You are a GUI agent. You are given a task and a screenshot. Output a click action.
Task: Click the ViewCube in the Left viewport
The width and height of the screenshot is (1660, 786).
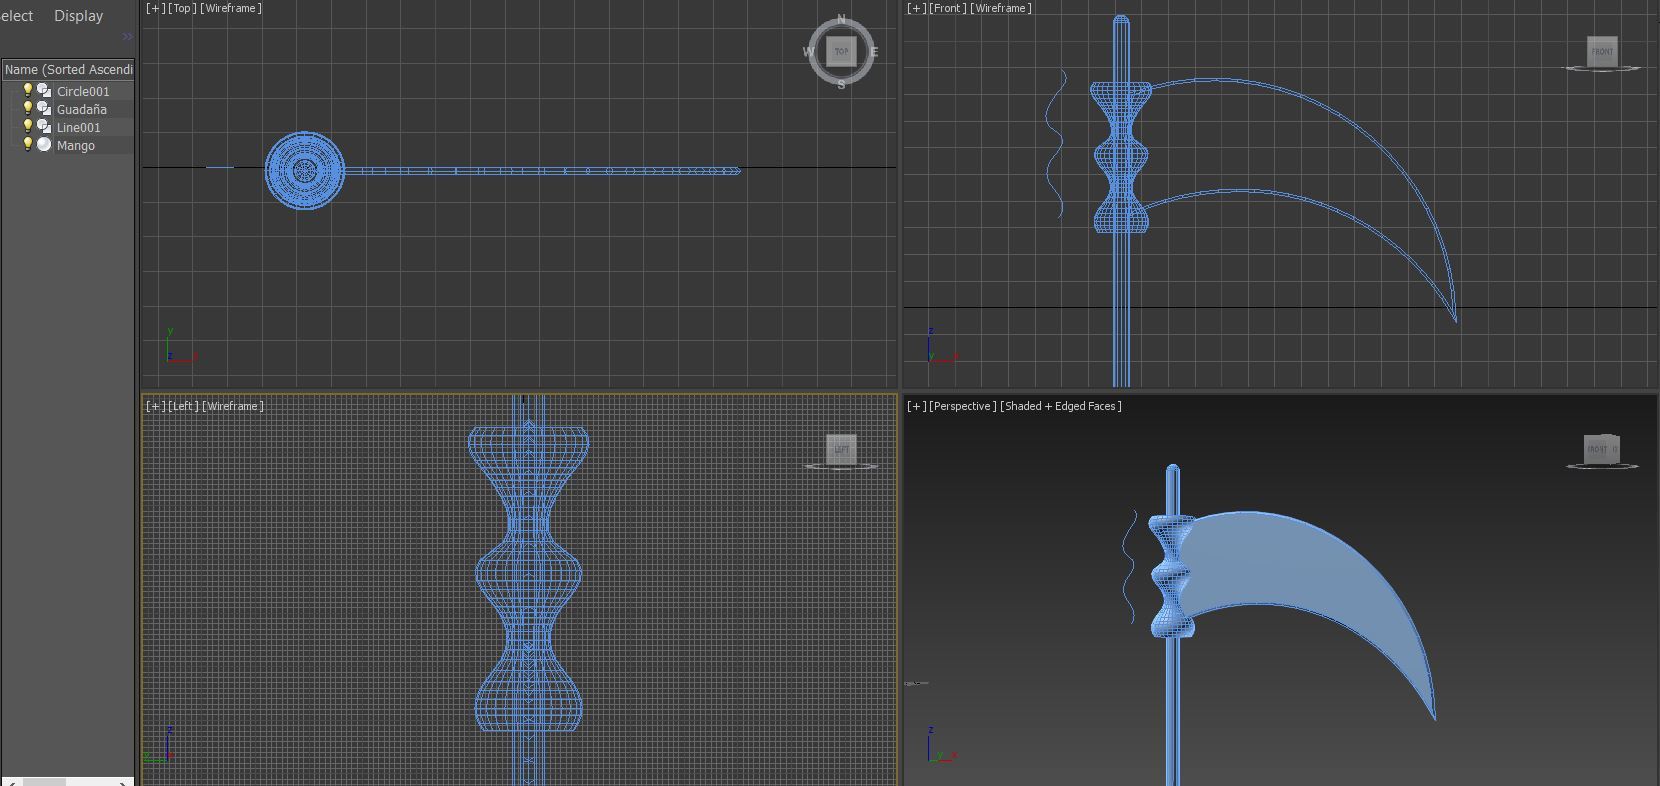pyautogui.click(x=841, y=449)
